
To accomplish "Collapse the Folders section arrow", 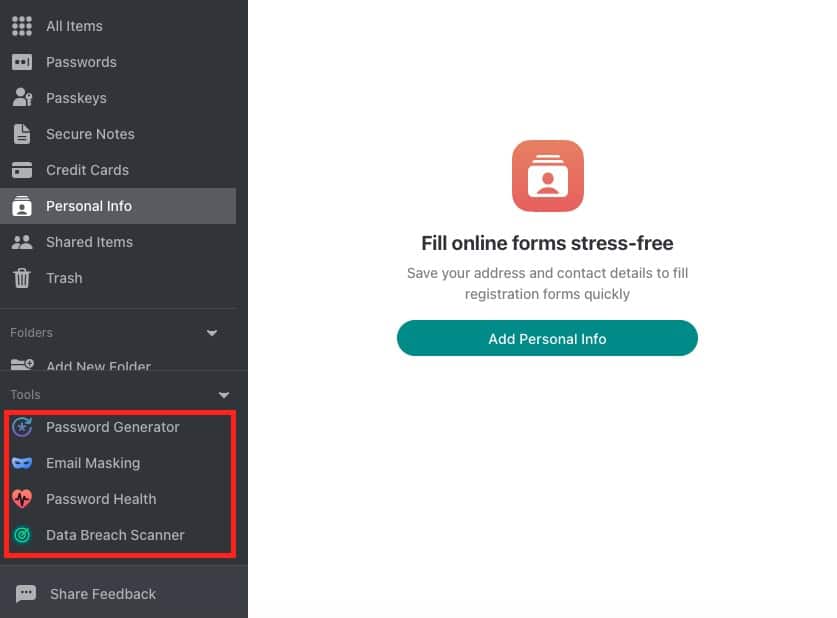I will click(x=212, y=333).
